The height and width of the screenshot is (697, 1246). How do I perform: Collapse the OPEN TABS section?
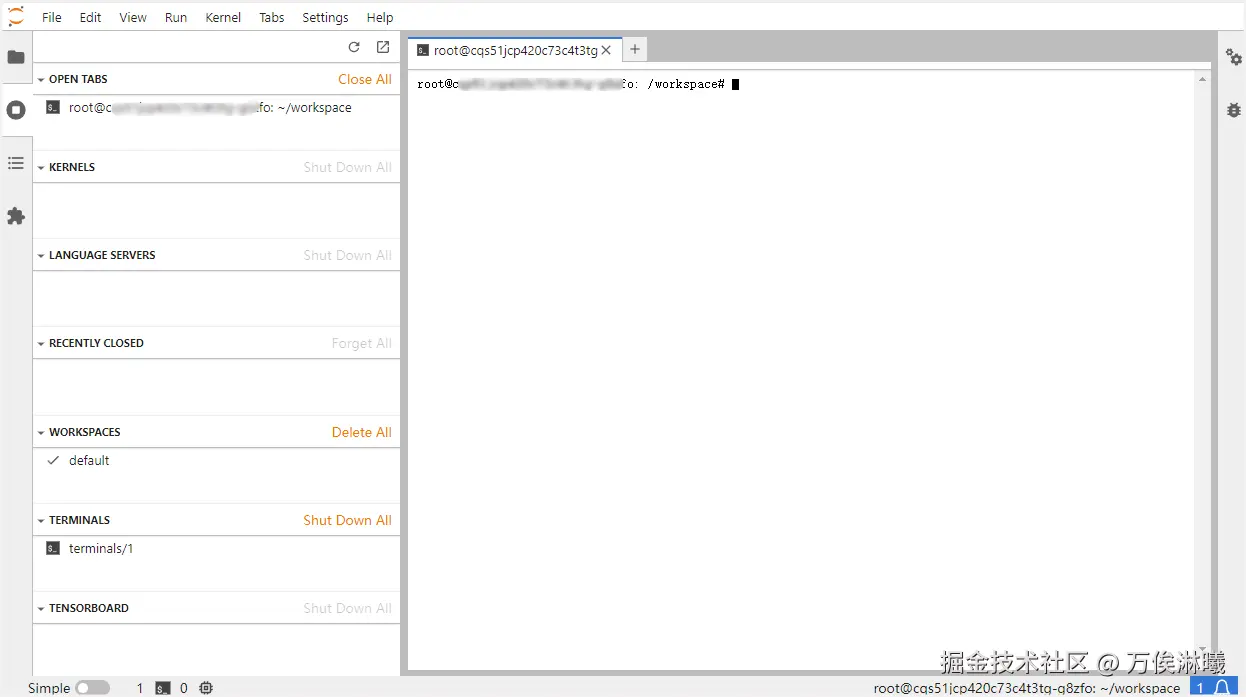click(41, 79)
